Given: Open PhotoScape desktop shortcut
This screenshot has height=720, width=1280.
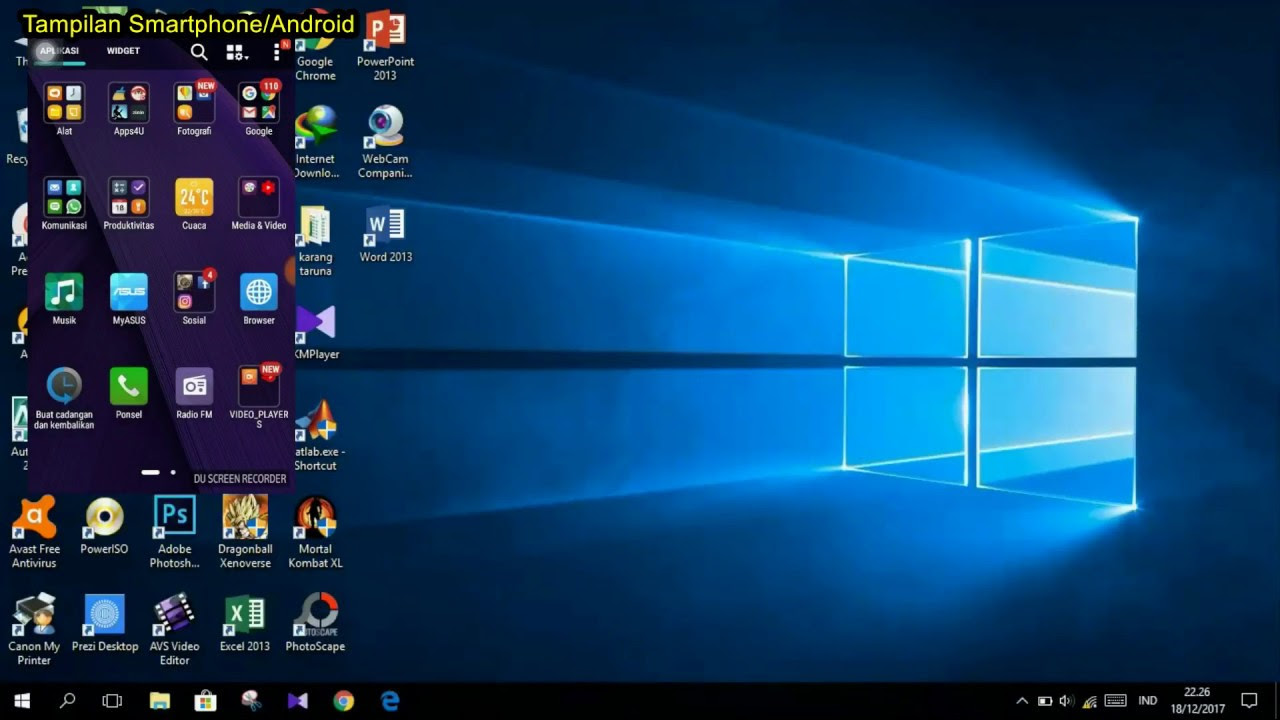Looking at the screenshot, I should [315, 624].
